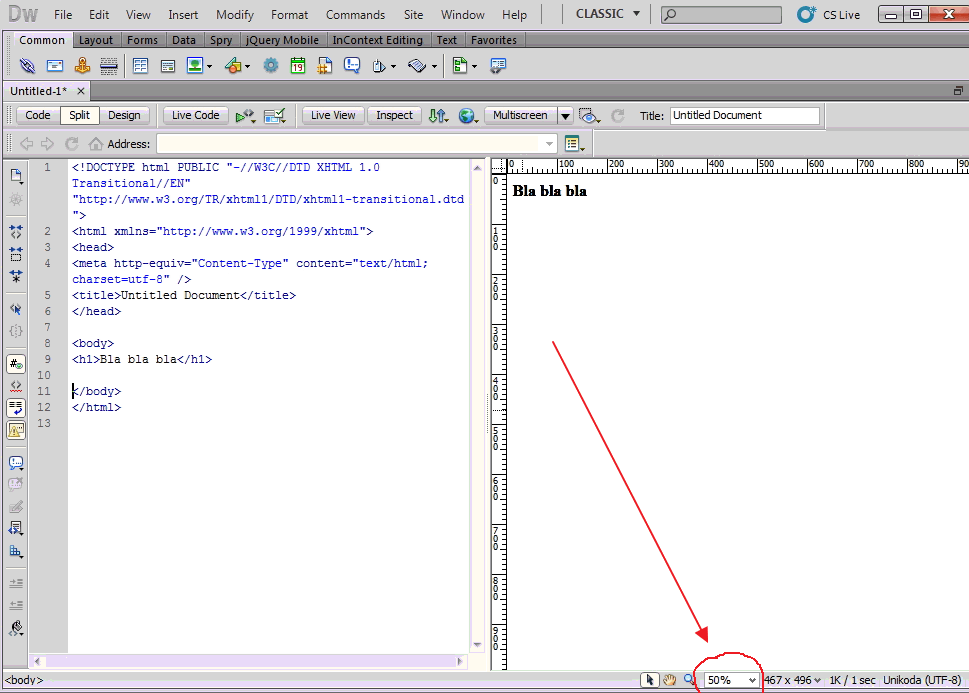969x693 pixels.
Task: Insert an Email Link
Action: click(55, 66)
